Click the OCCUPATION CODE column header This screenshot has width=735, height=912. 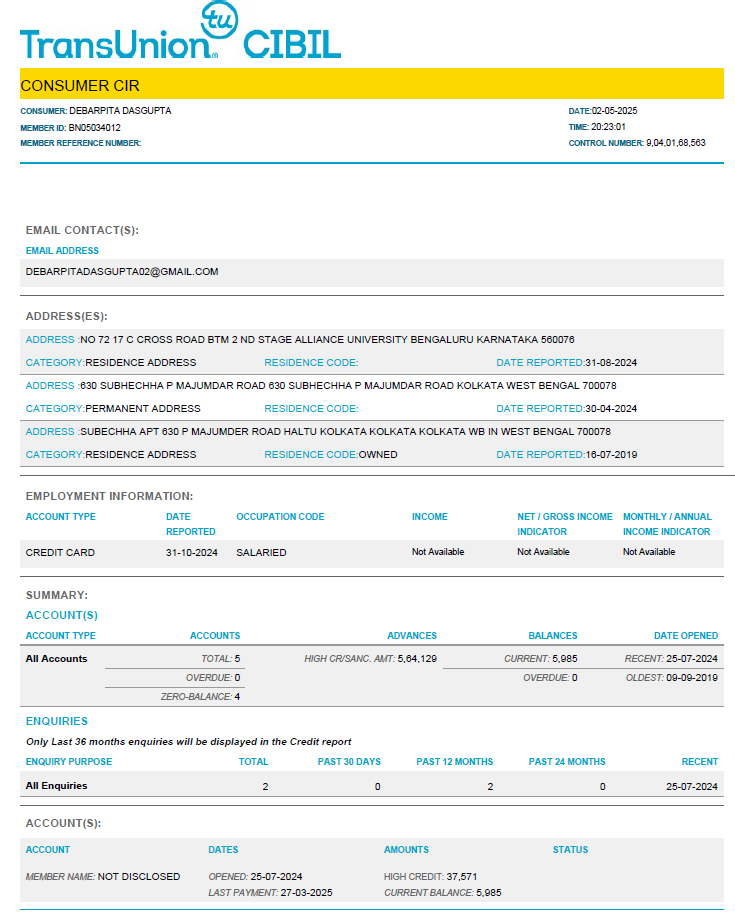(280, 516)
